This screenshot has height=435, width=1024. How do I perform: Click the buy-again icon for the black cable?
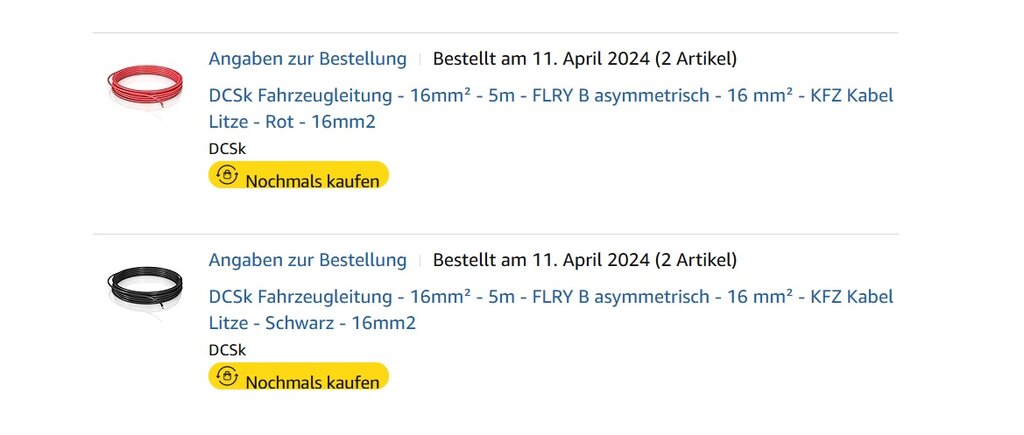coord(227,376)
